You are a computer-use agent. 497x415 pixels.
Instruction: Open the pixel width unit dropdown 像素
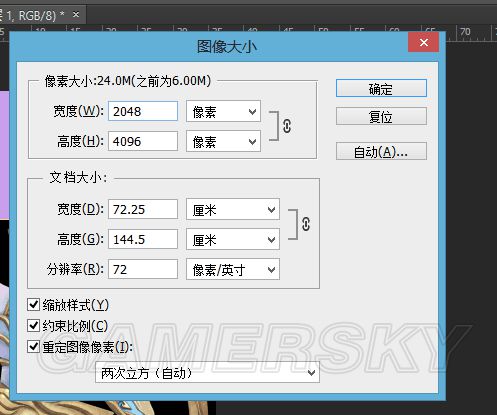pos(223,111)
